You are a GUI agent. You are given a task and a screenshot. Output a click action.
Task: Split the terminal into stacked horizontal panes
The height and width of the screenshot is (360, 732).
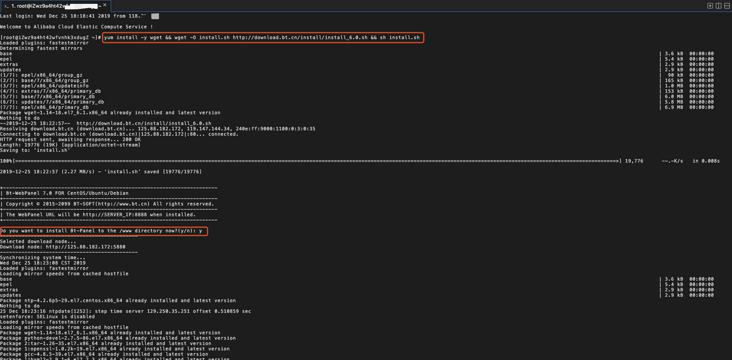727,6
